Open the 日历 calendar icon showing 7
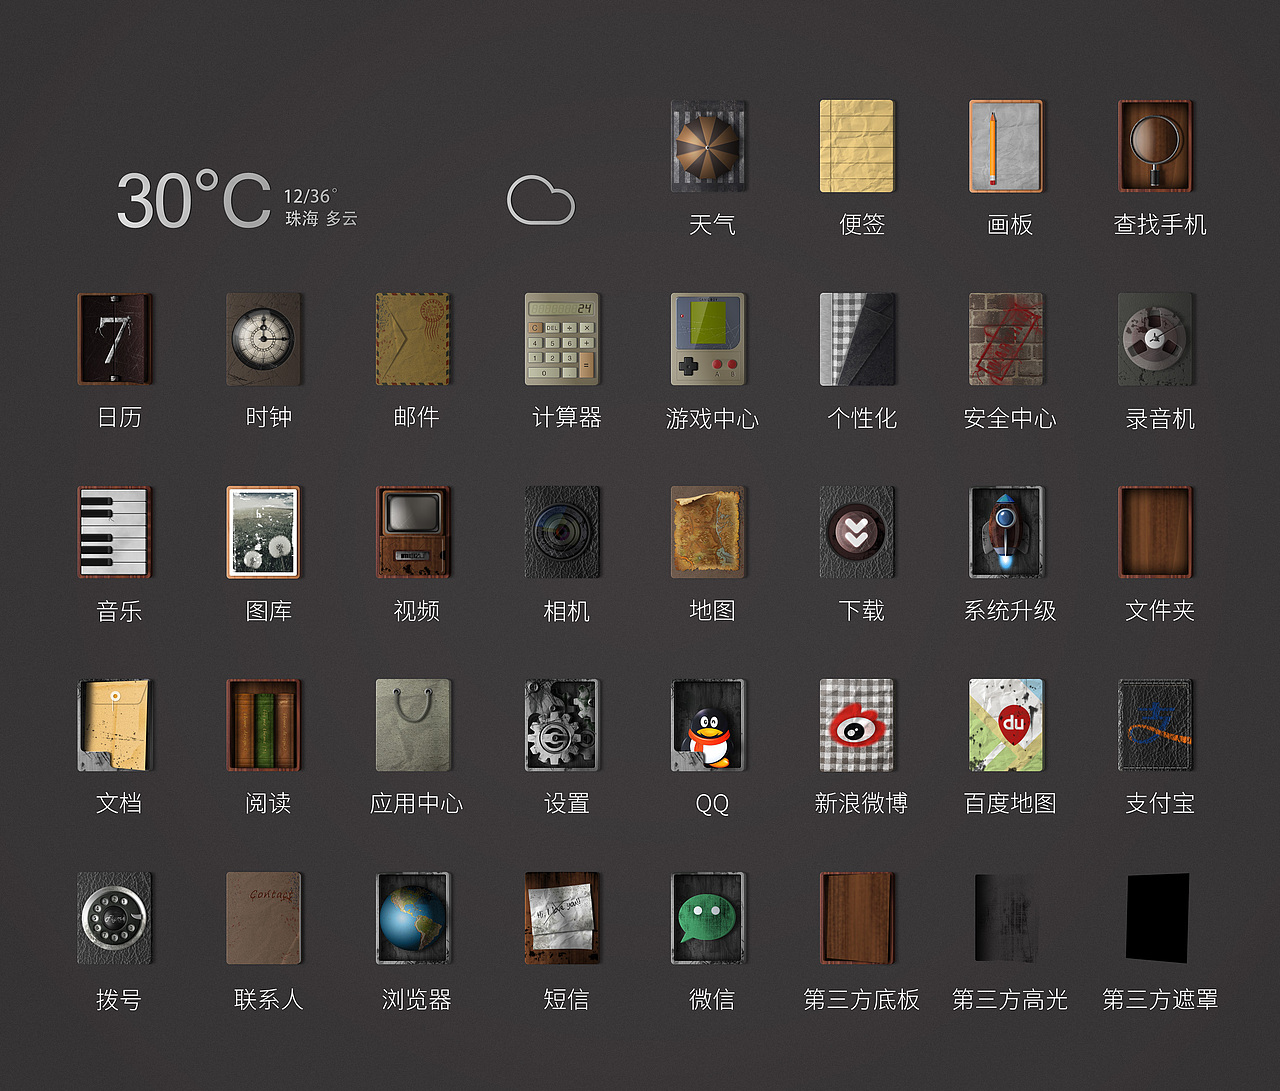Image resolution: width=1280 pixels, height=1091 pixels. pyautogui.click(x=115, y=339)
